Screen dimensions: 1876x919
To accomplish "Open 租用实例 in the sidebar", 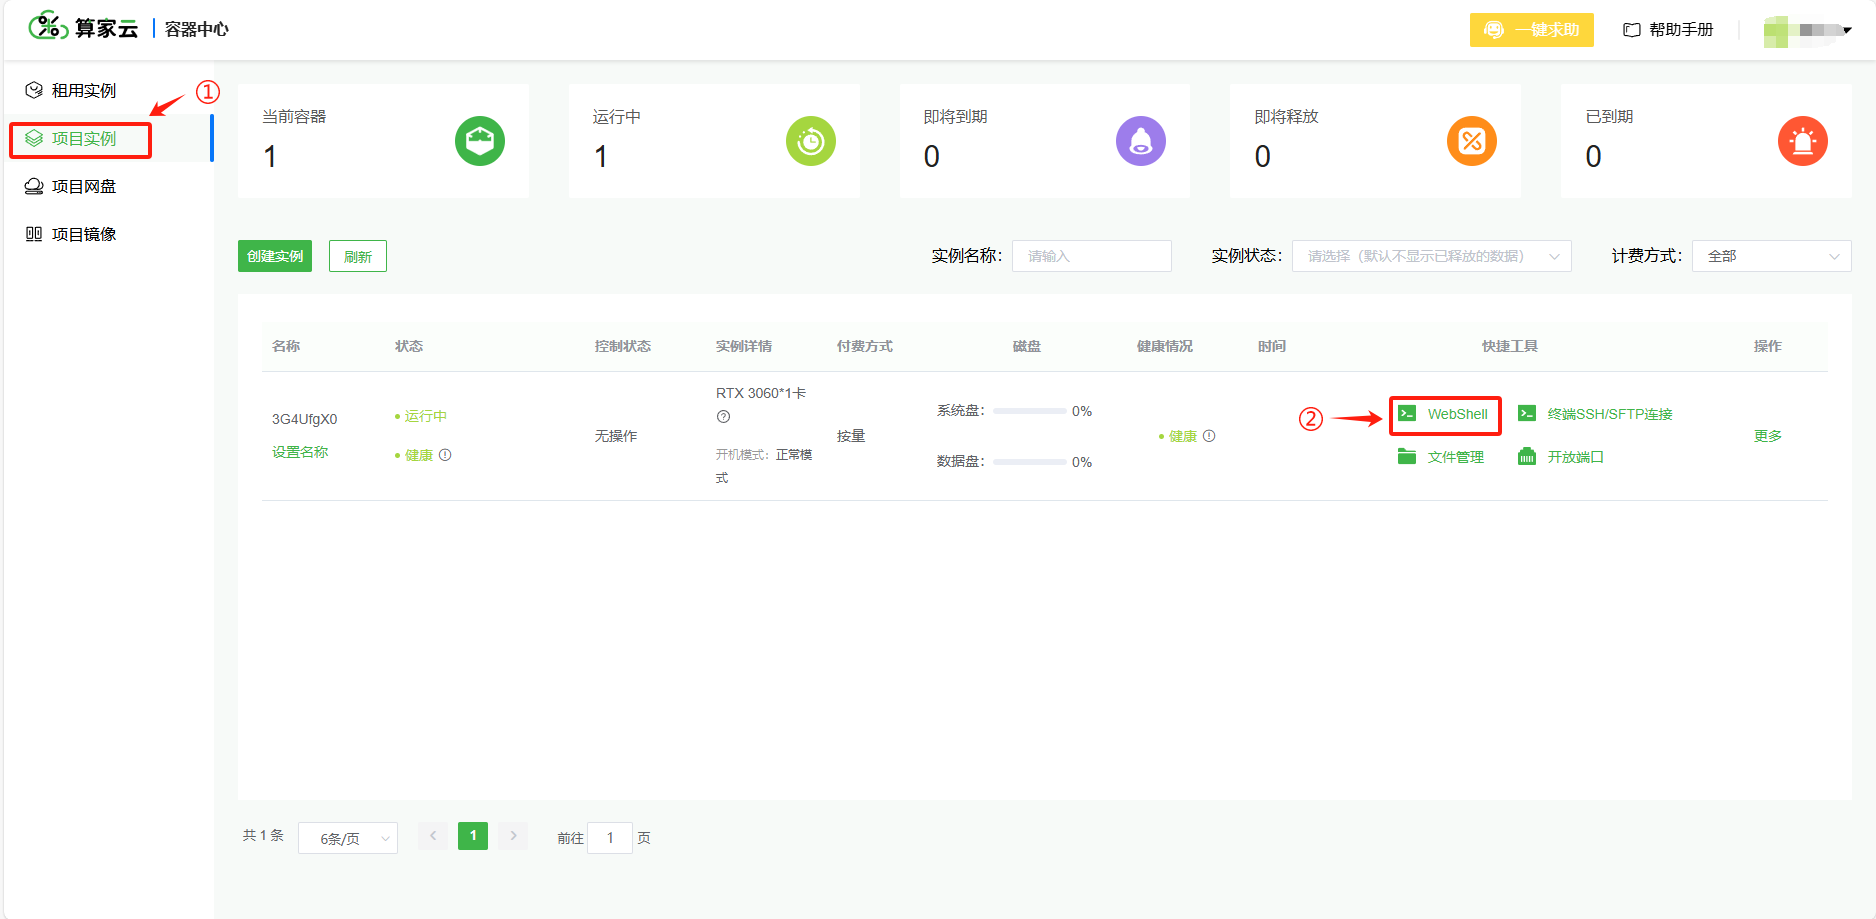I will pyautogui.click(x=84, y=91).
